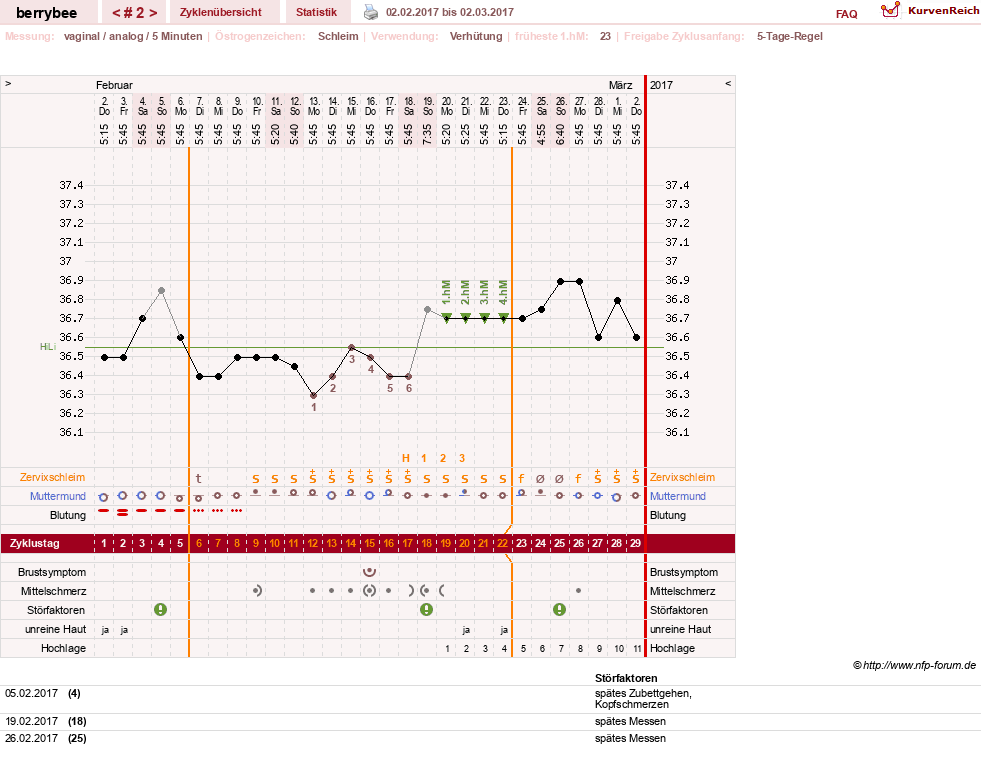Go to next cycle arrow after #2
Viewport: 981px width, 771px height.
(153, 13)
